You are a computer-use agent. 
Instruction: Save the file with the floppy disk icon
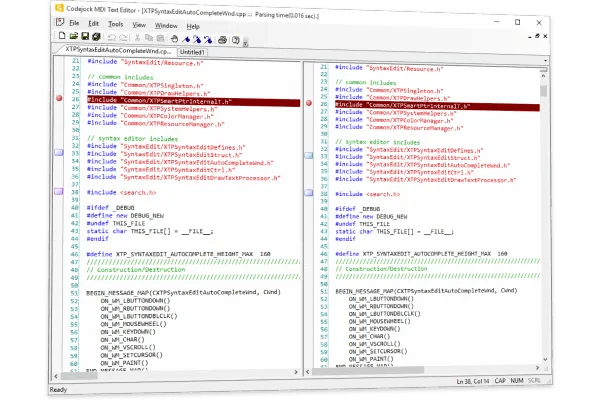85,36
